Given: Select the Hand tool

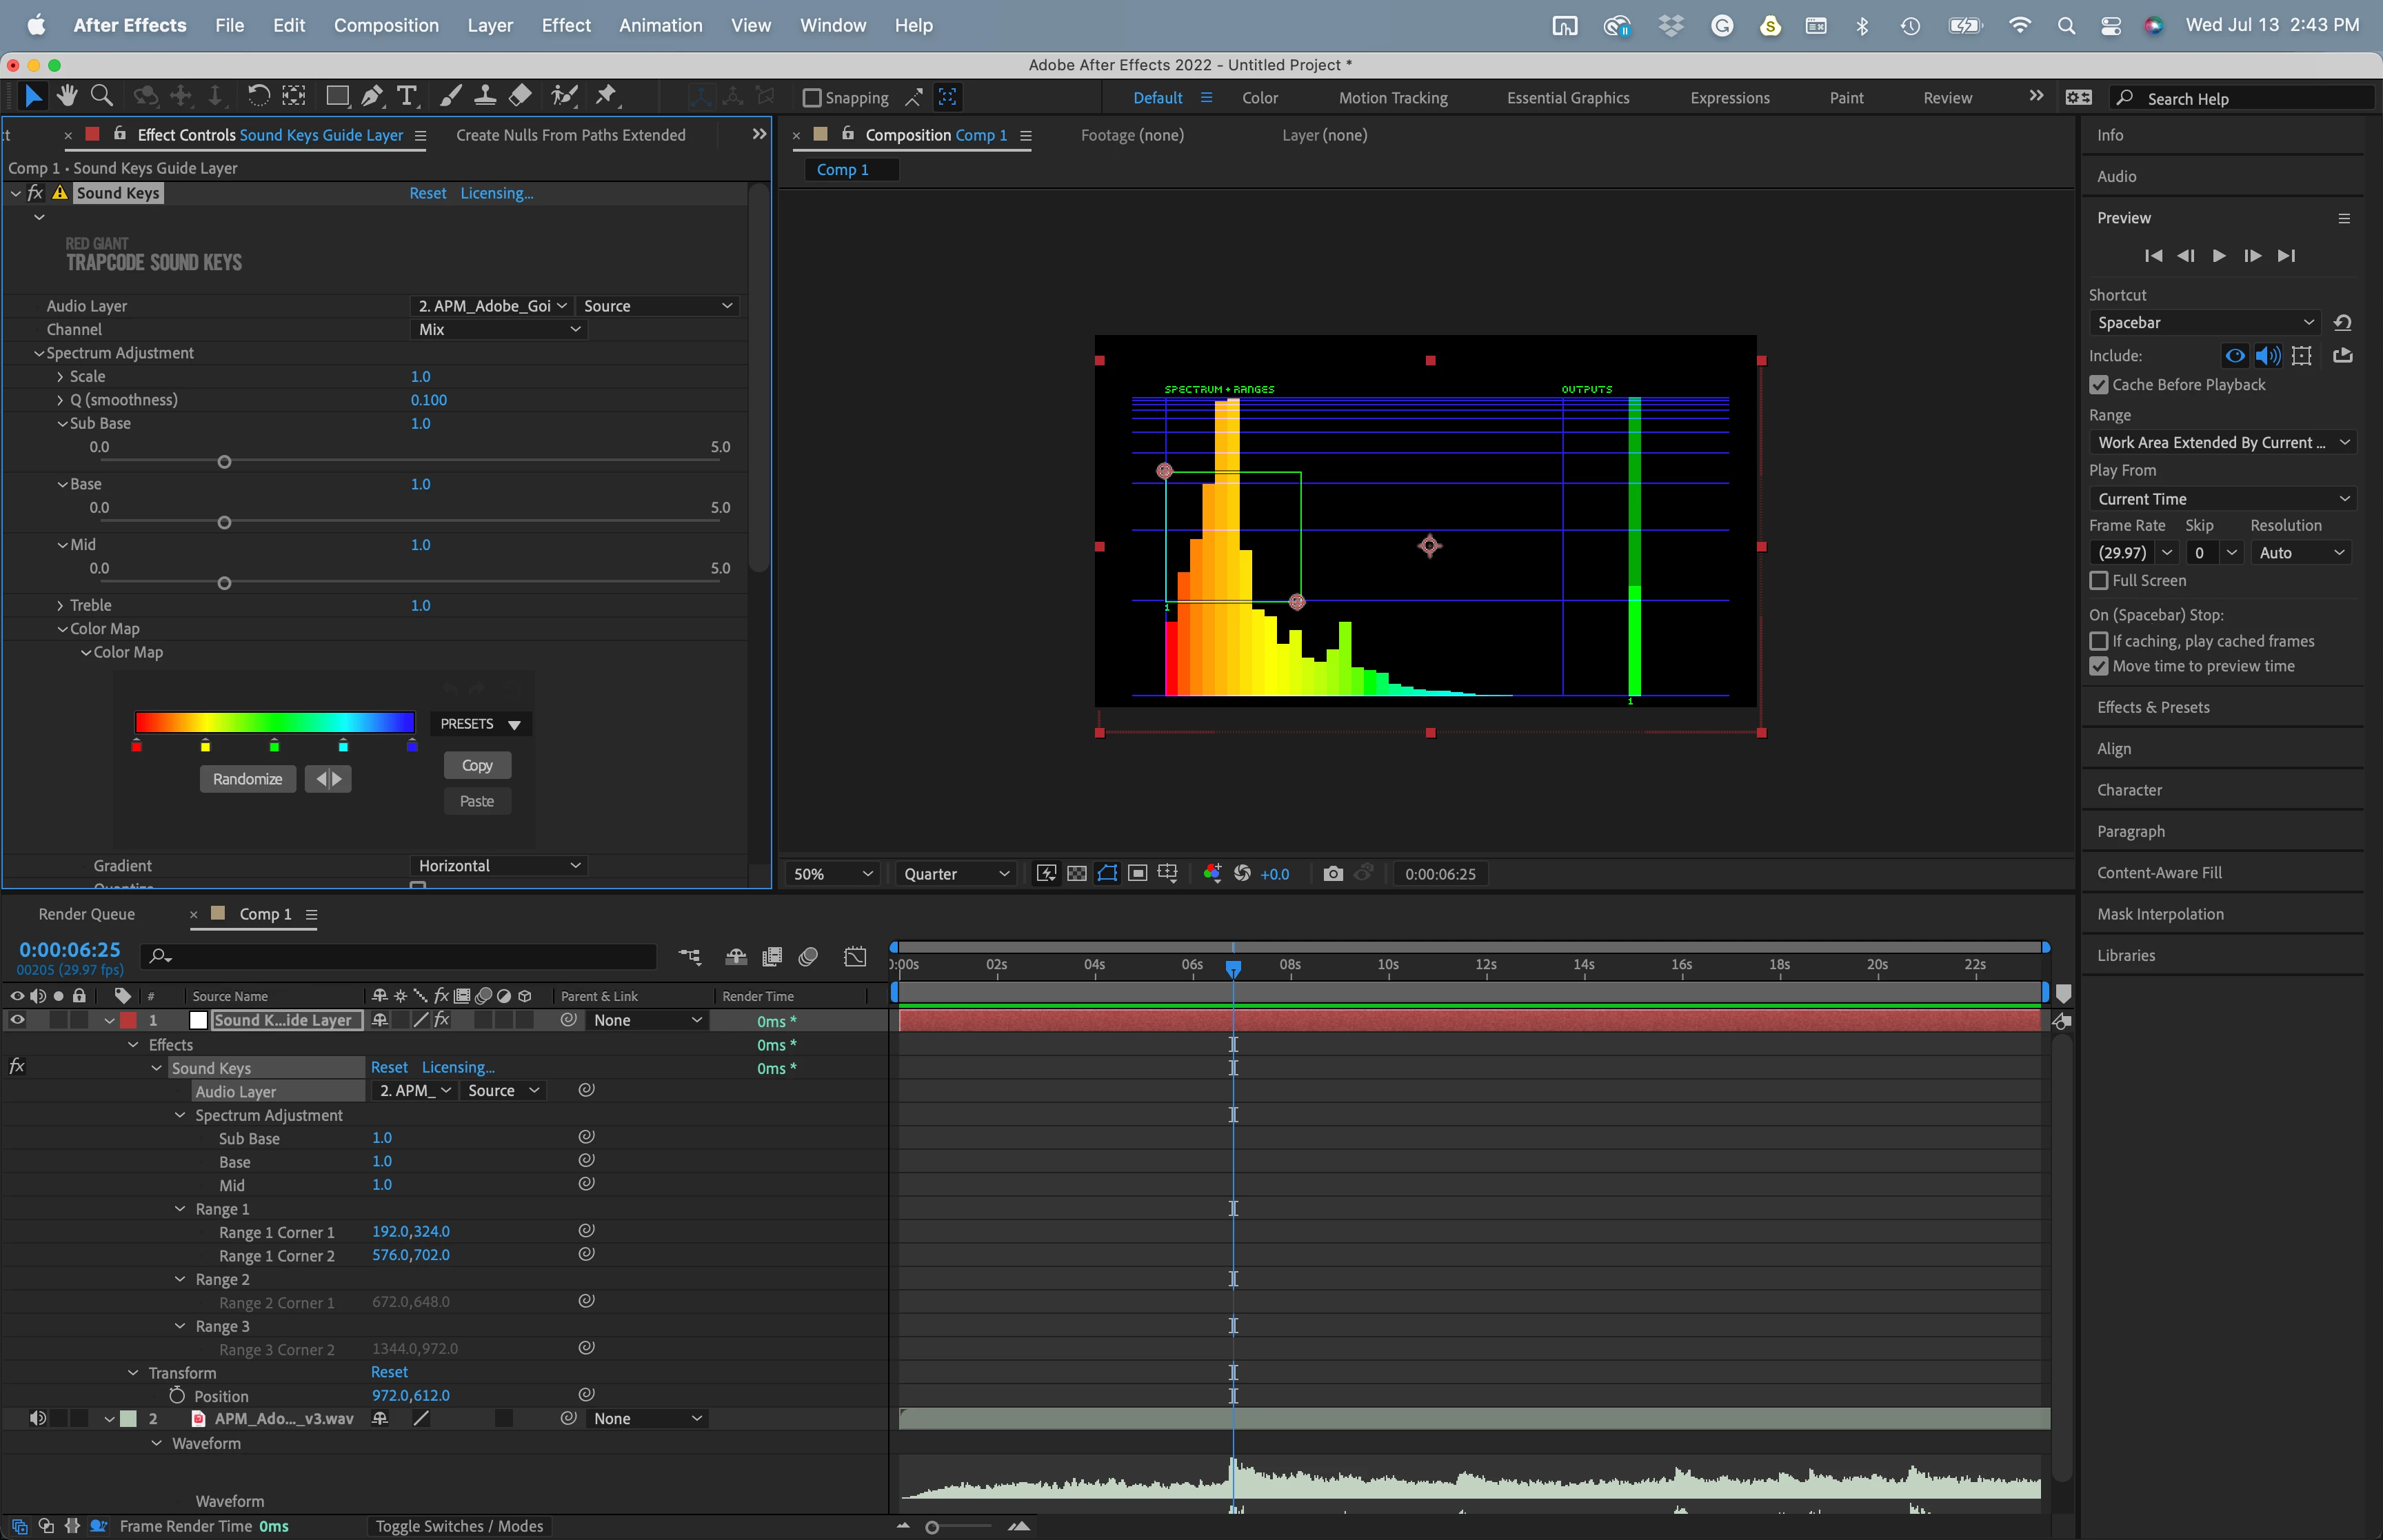Looking at the screenshot, I should point(67,96).
